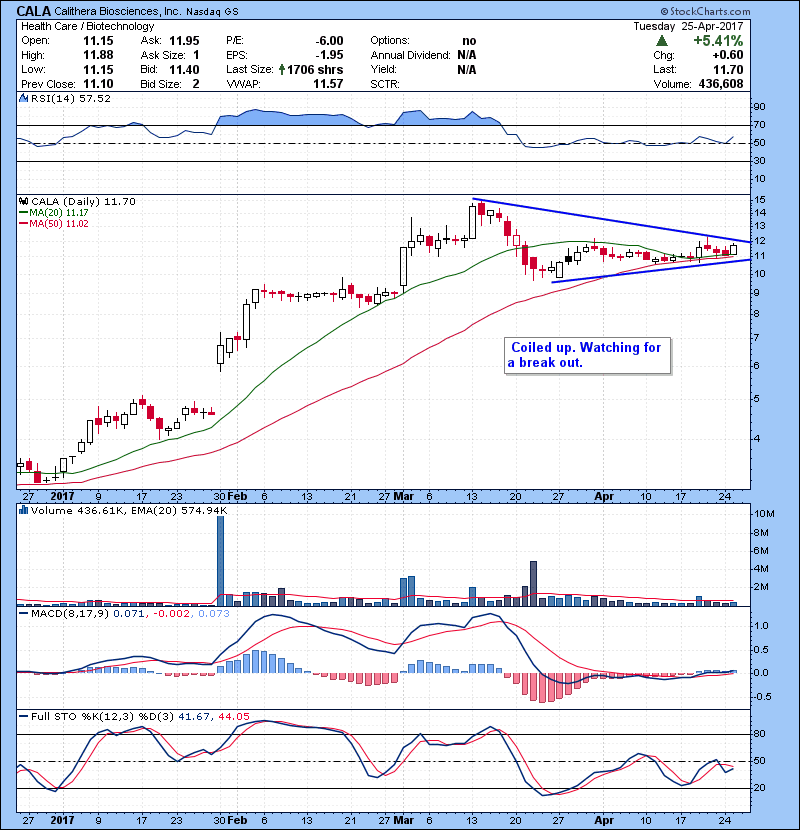Click the MA(20) 11.17 legend text
800x830 pixels.
pos(59,213)
